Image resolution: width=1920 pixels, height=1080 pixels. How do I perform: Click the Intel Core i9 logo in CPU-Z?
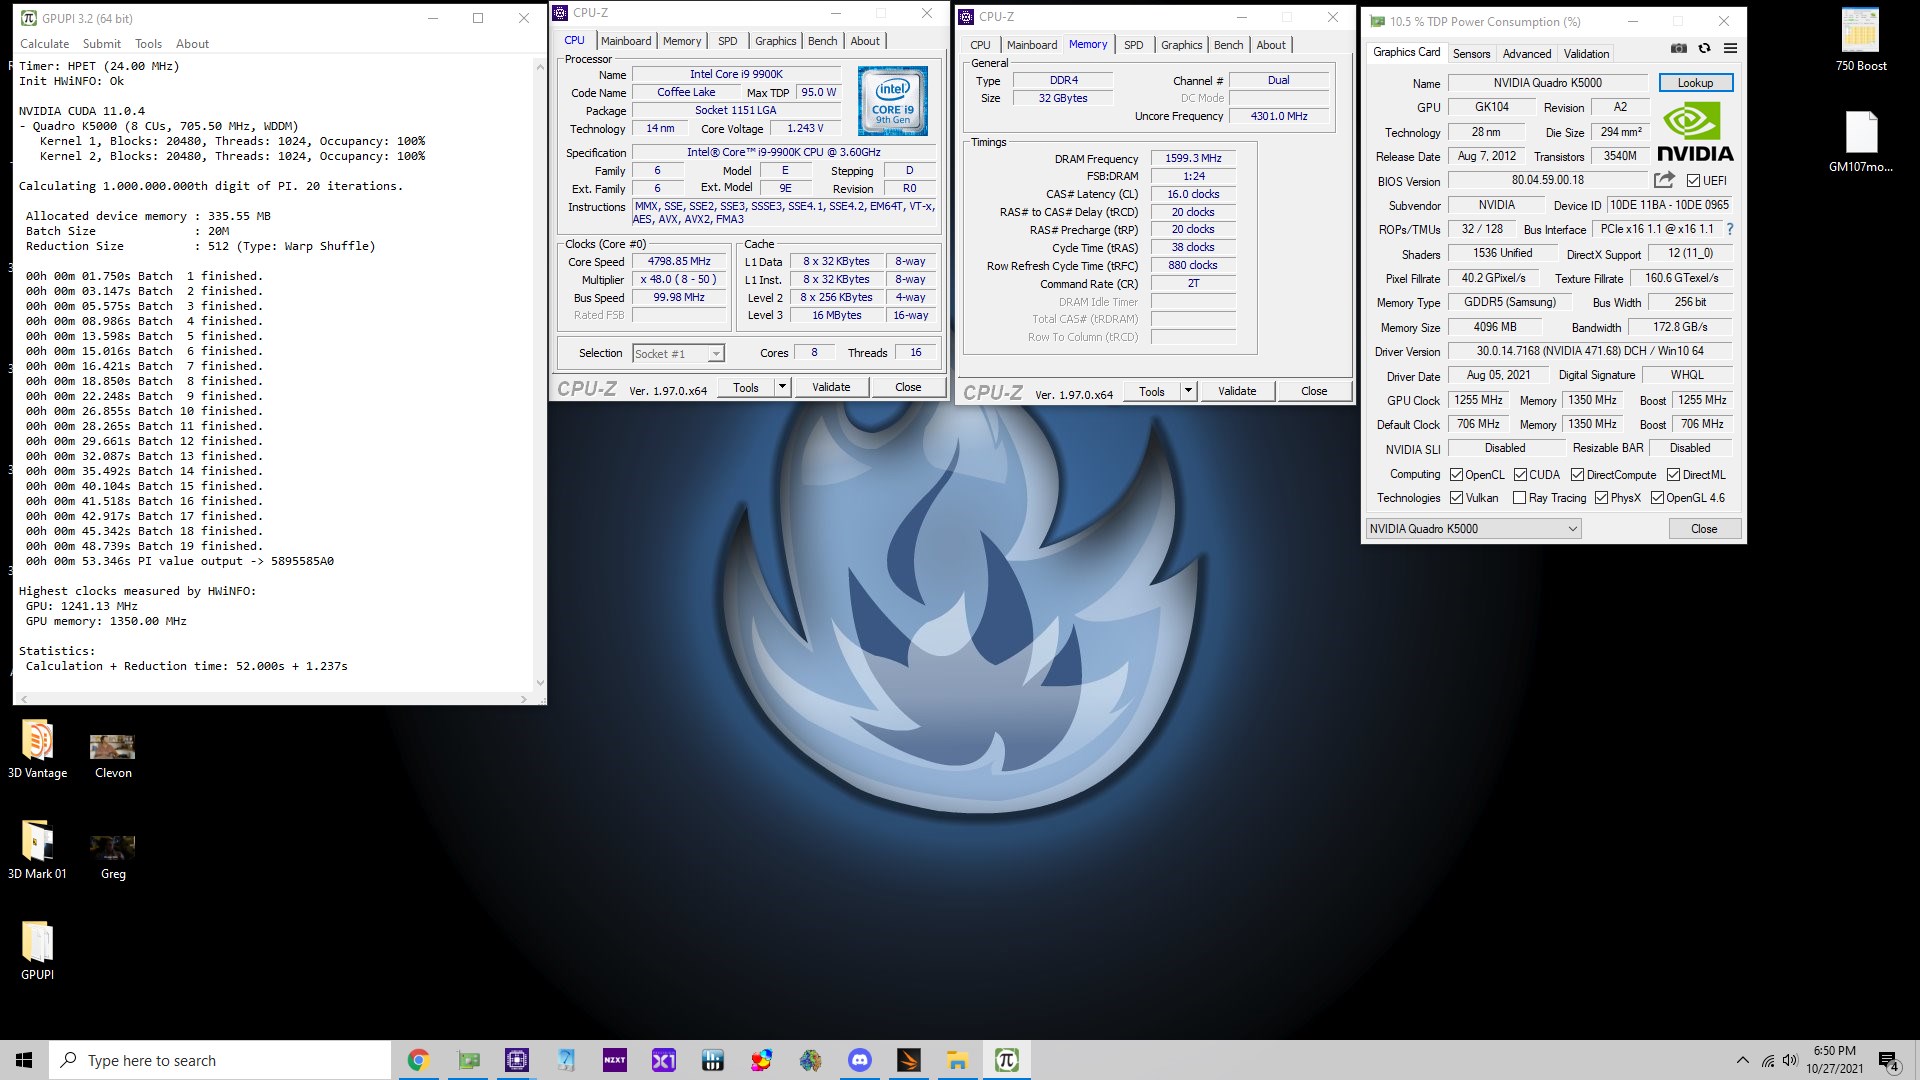(x=892, y=101)
